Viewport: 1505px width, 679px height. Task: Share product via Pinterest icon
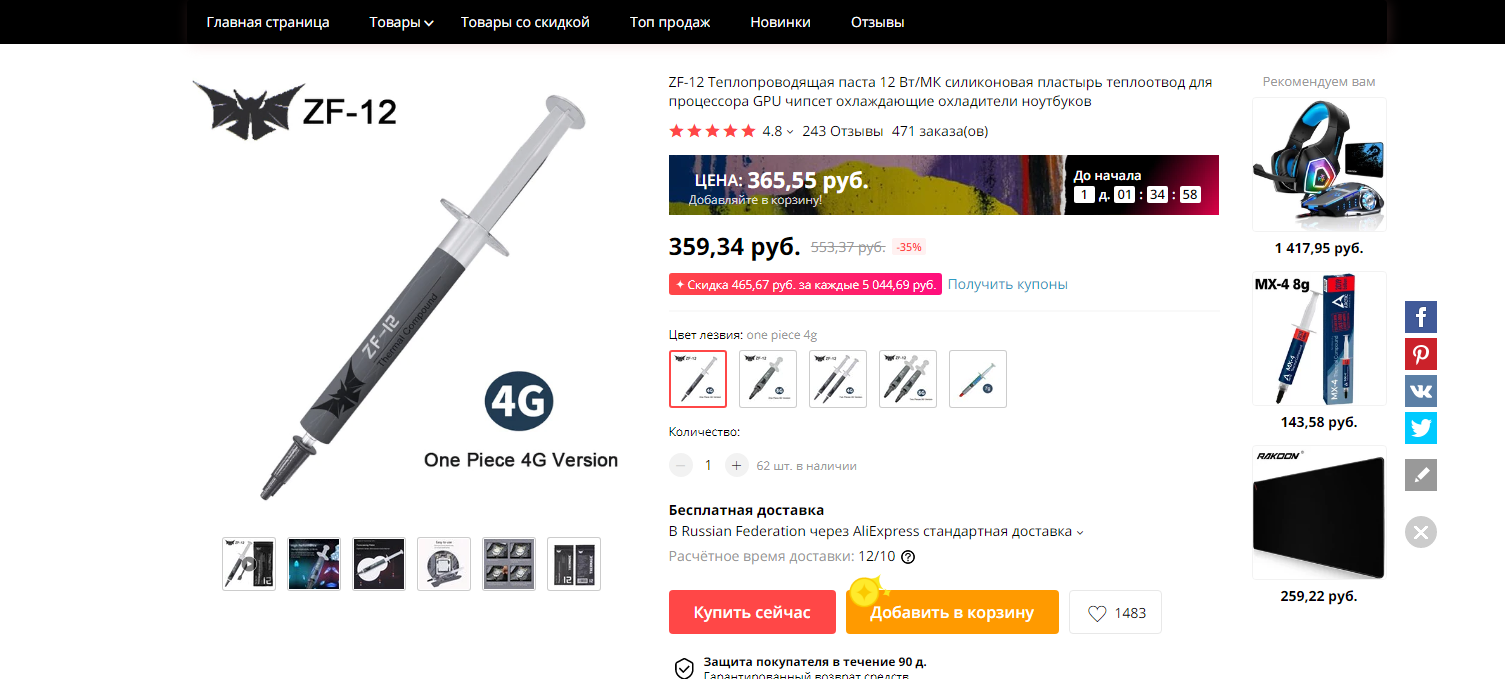1421,354
